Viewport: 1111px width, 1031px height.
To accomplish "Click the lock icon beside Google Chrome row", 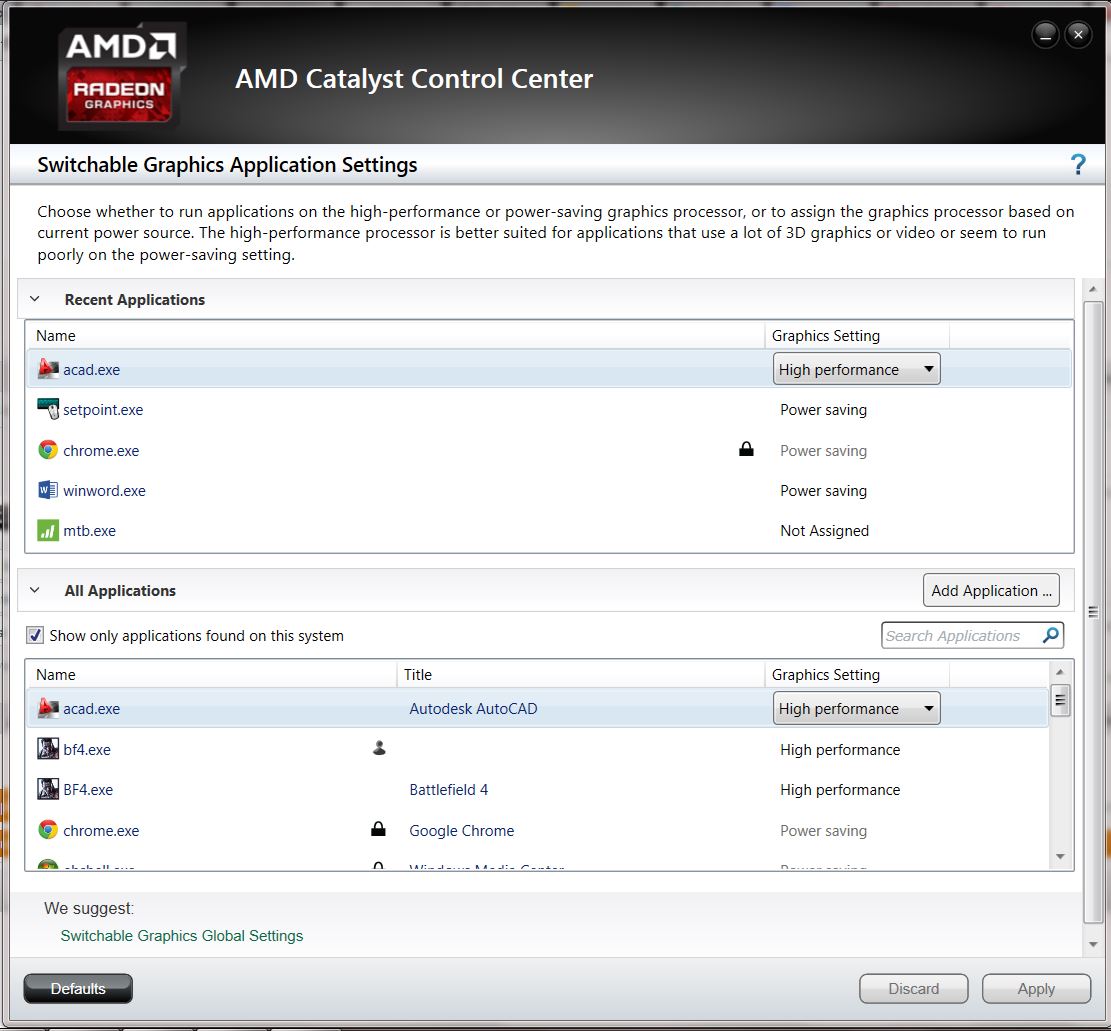I will (378, 828).
